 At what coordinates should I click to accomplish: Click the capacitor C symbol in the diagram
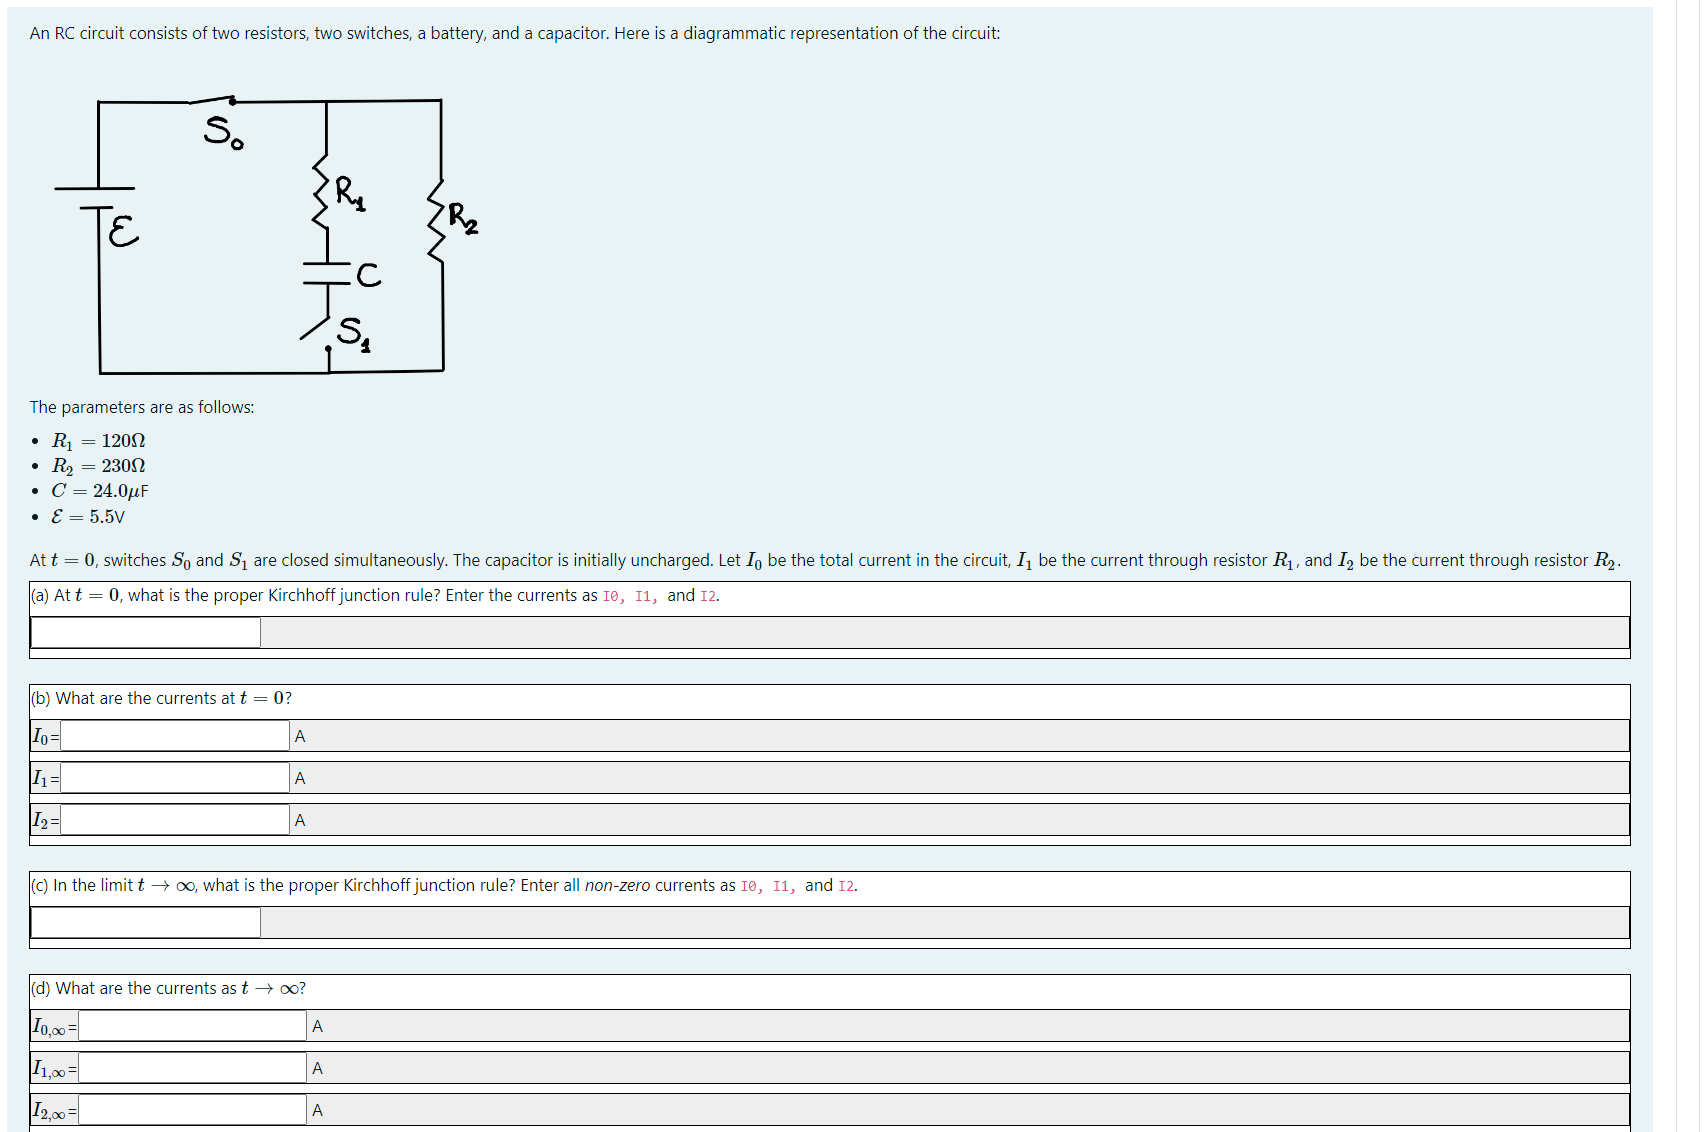point(327,274)
